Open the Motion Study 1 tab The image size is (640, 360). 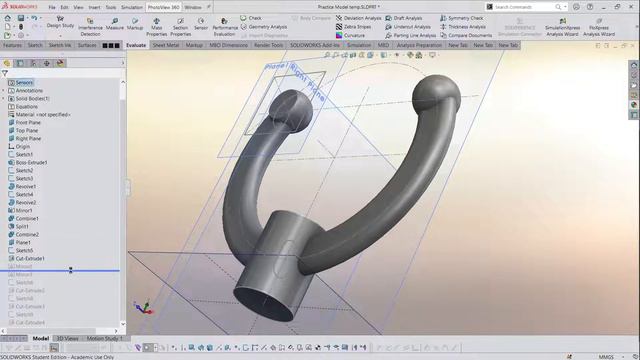coord(104,338)
